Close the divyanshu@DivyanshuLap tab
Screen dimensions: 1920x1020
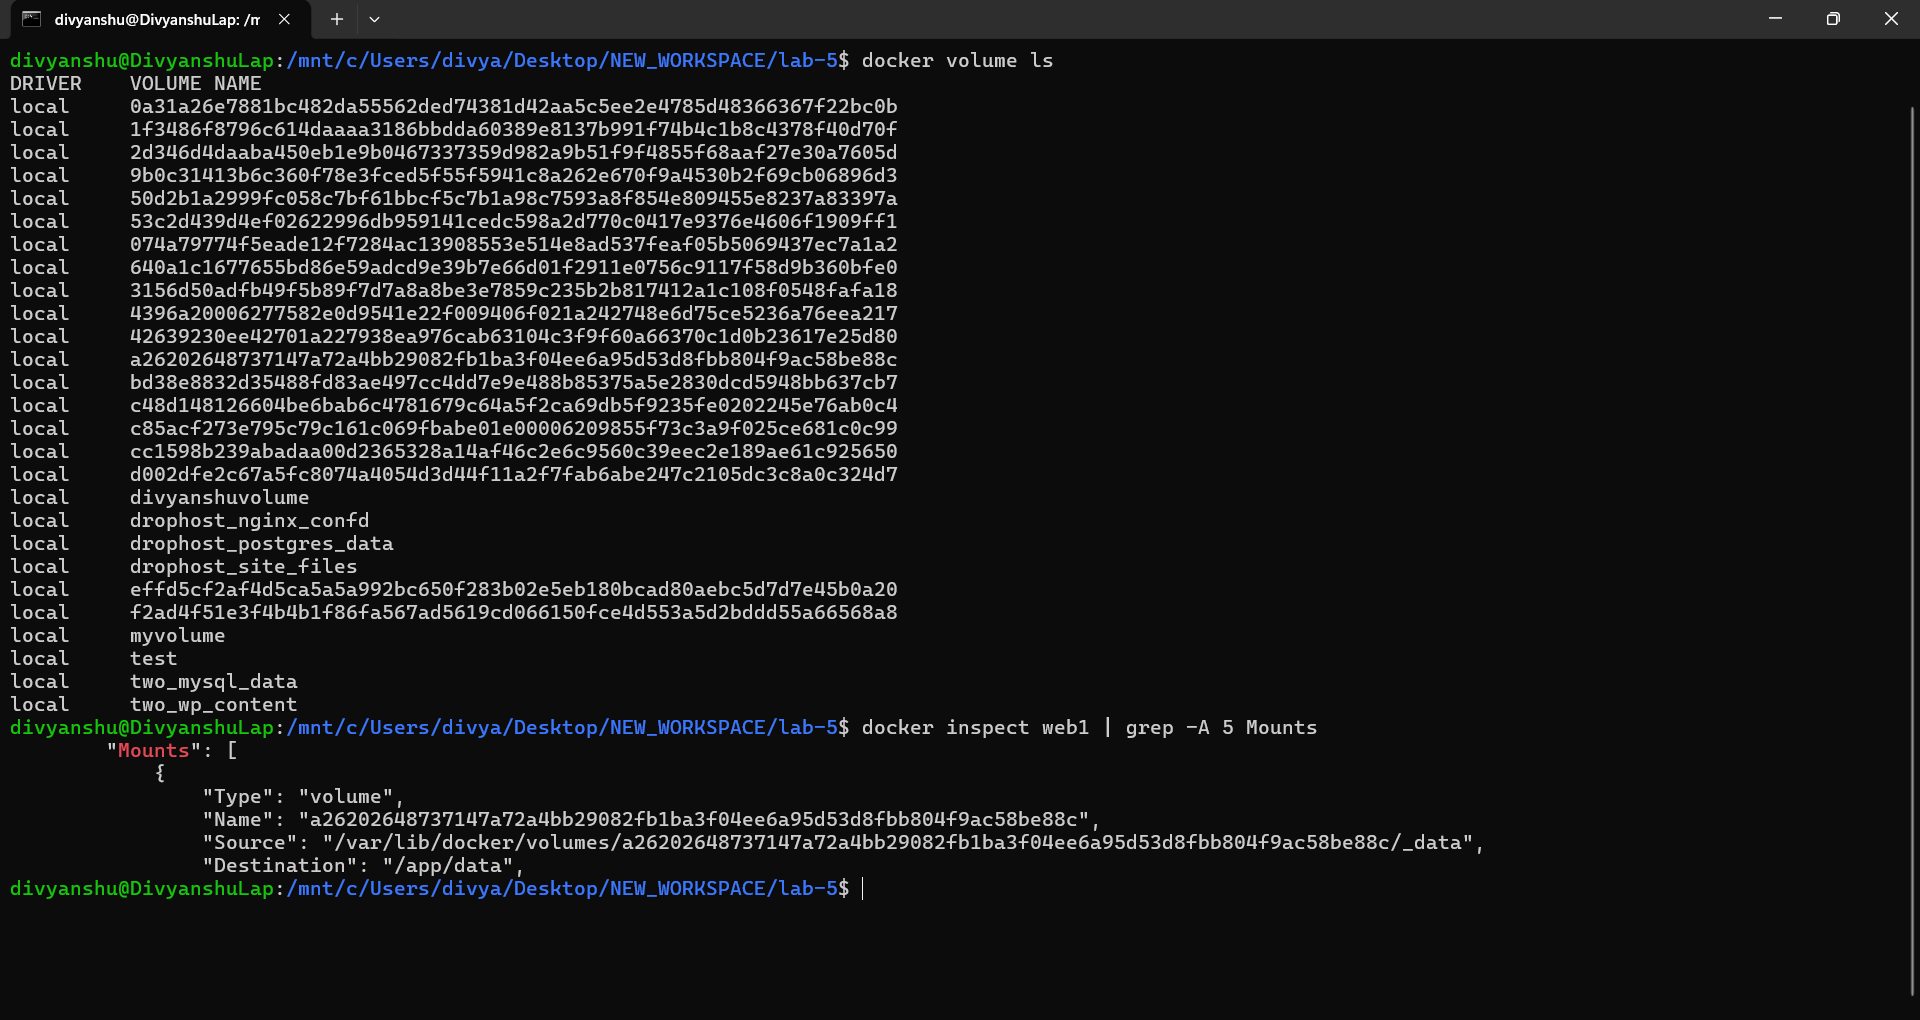(284, 19)
